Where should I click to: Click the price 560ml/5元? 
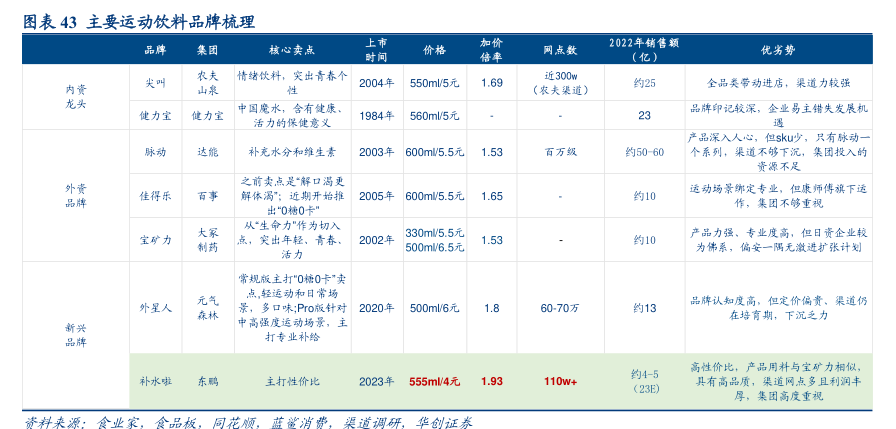click(x=434, y=115)
